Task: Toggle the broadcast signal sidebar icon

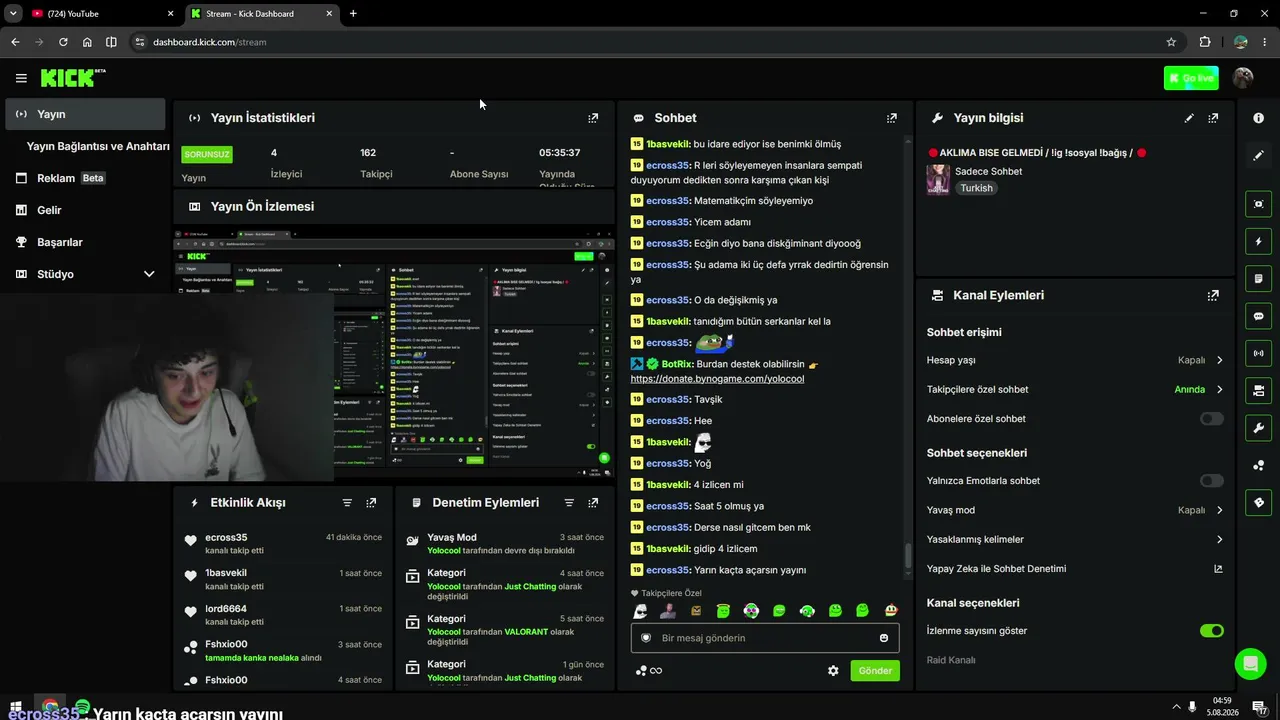Action: tap(1258, 353)
